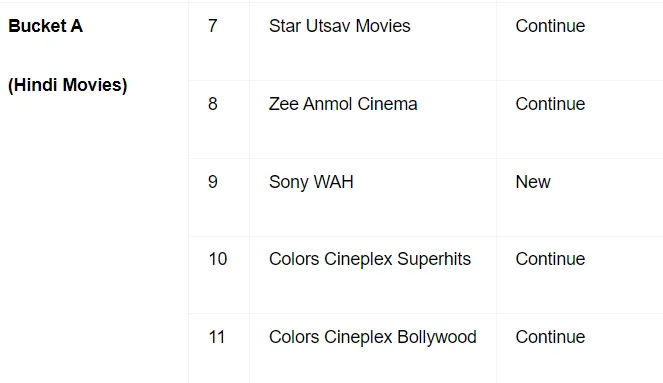Viewport: 663px width, 383px height.
Task: Click the word Bollywood in row 11
Action: coord(437,337)
